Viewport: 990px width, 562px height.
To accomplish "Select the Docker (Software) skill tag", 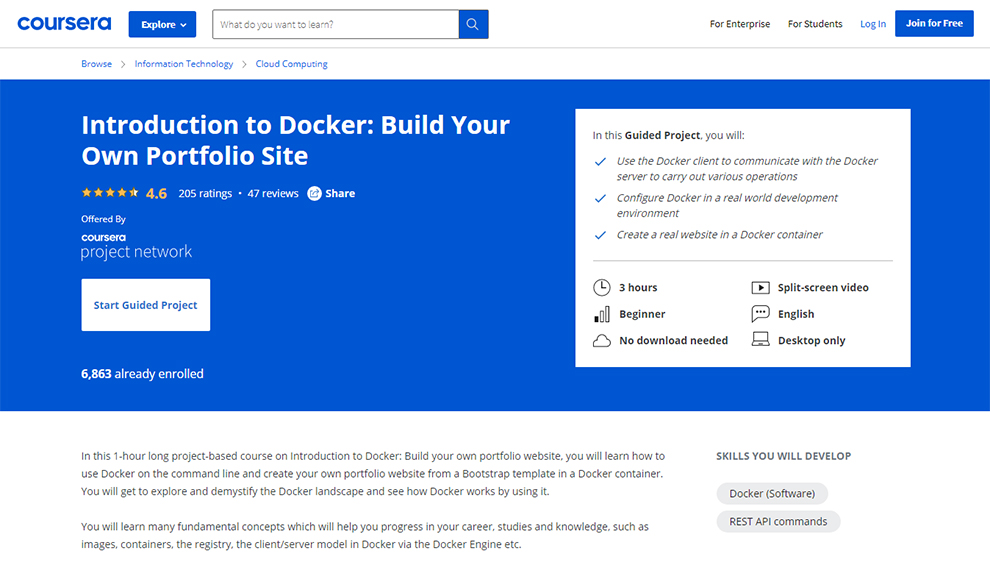I will click(772, 493).
